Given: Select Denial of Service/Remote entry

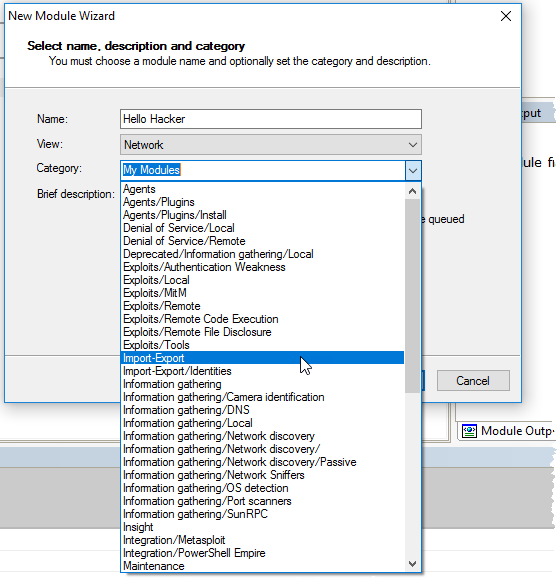Looking at the screenshot, I should (x=263, y=241).
